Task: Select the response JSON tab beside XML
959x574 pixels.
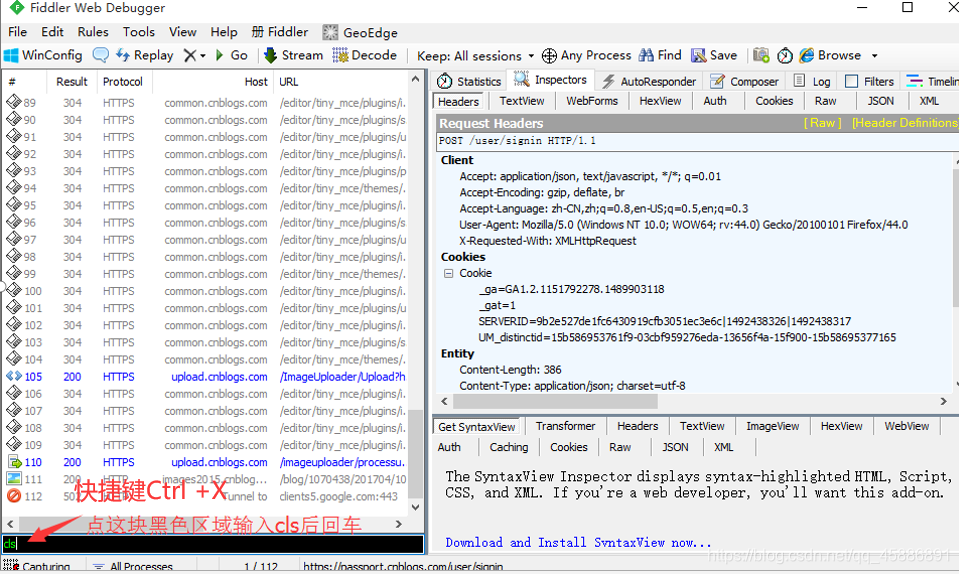Action: point(675,447)
